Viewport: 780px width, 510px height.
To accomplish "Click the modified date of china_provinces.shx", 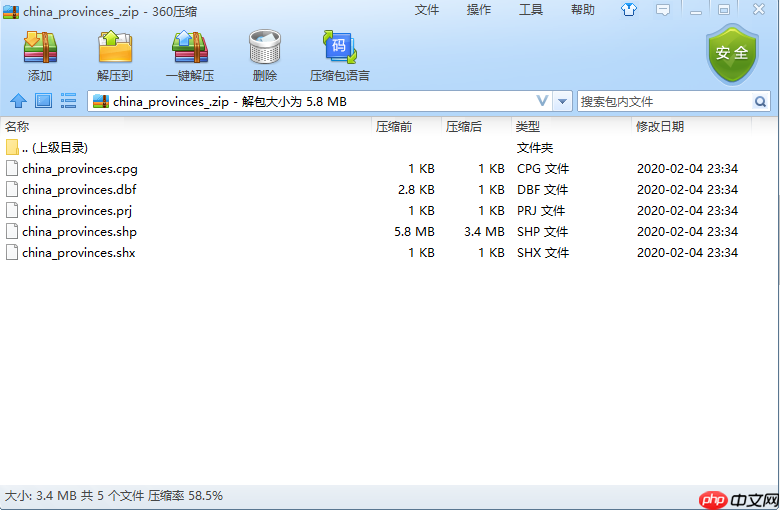I will click(x=687, y=252).
